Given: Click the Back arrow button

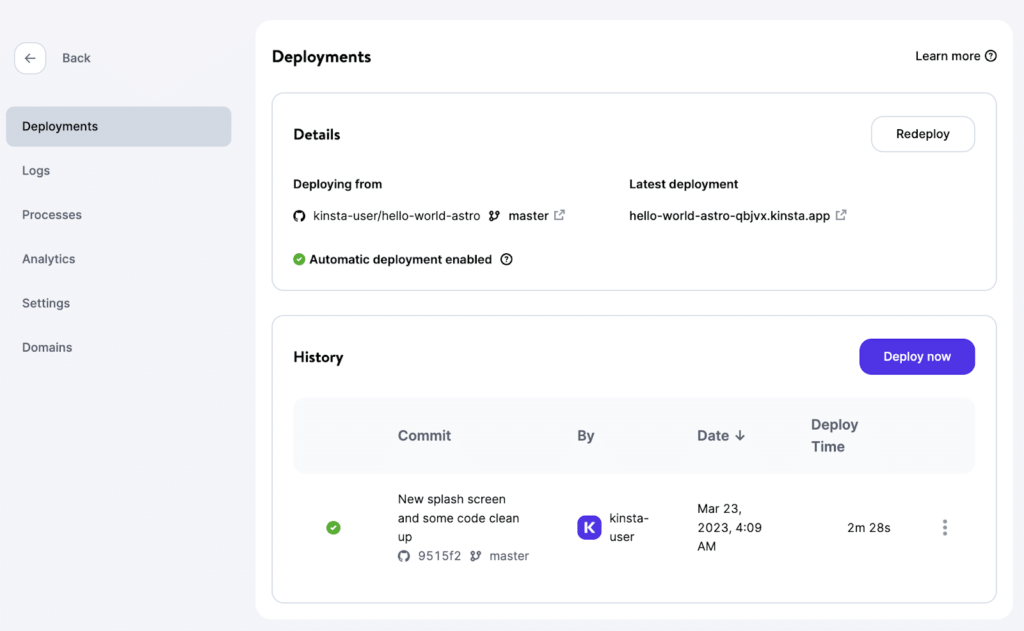Looking at the screenshot, I should [30, 58].
